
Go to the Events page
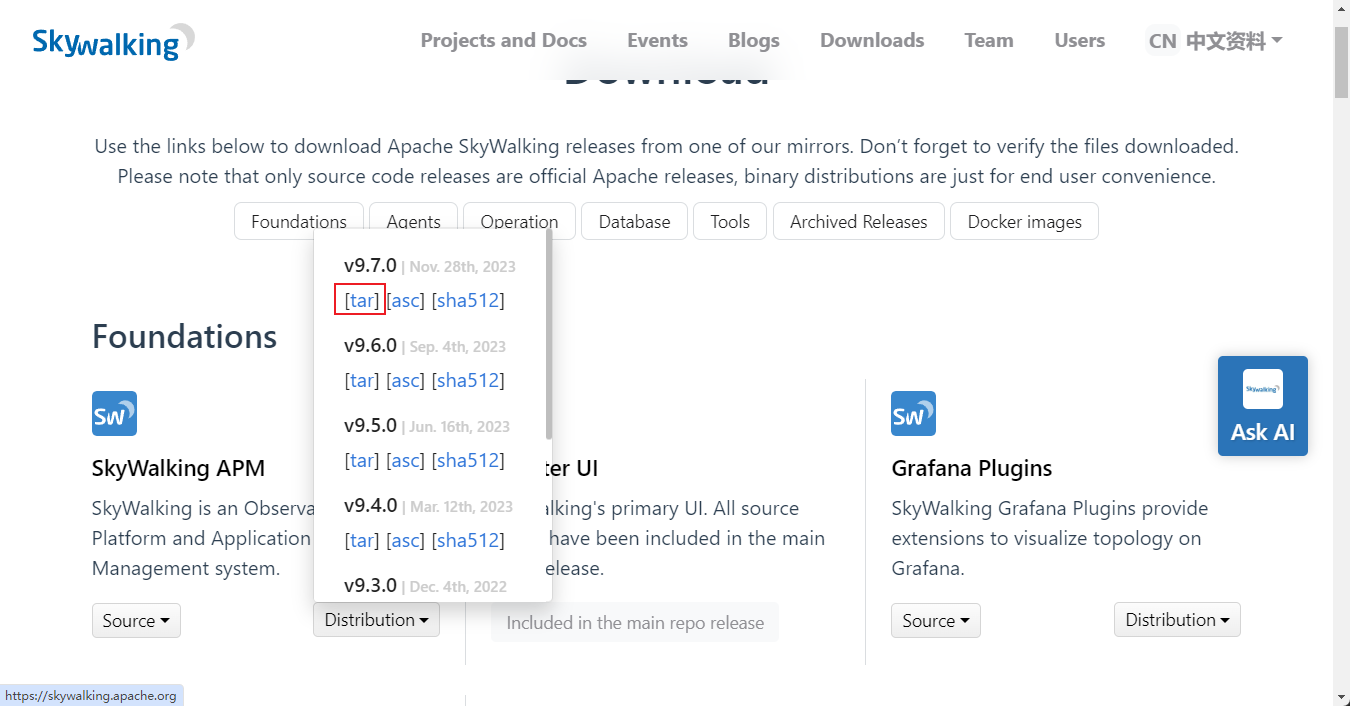(x=657, y=41)
